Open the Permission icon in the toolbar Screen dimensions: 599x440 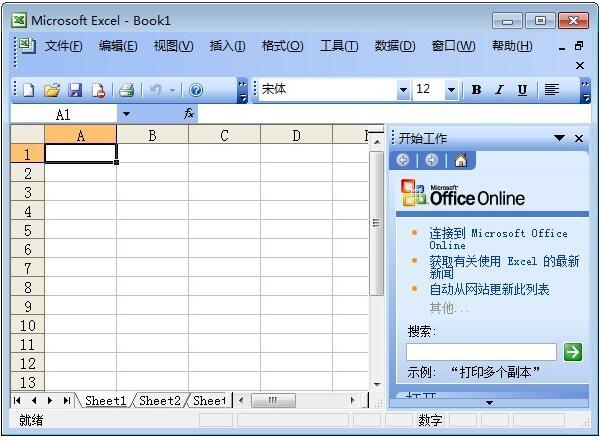tap(99, 90)
